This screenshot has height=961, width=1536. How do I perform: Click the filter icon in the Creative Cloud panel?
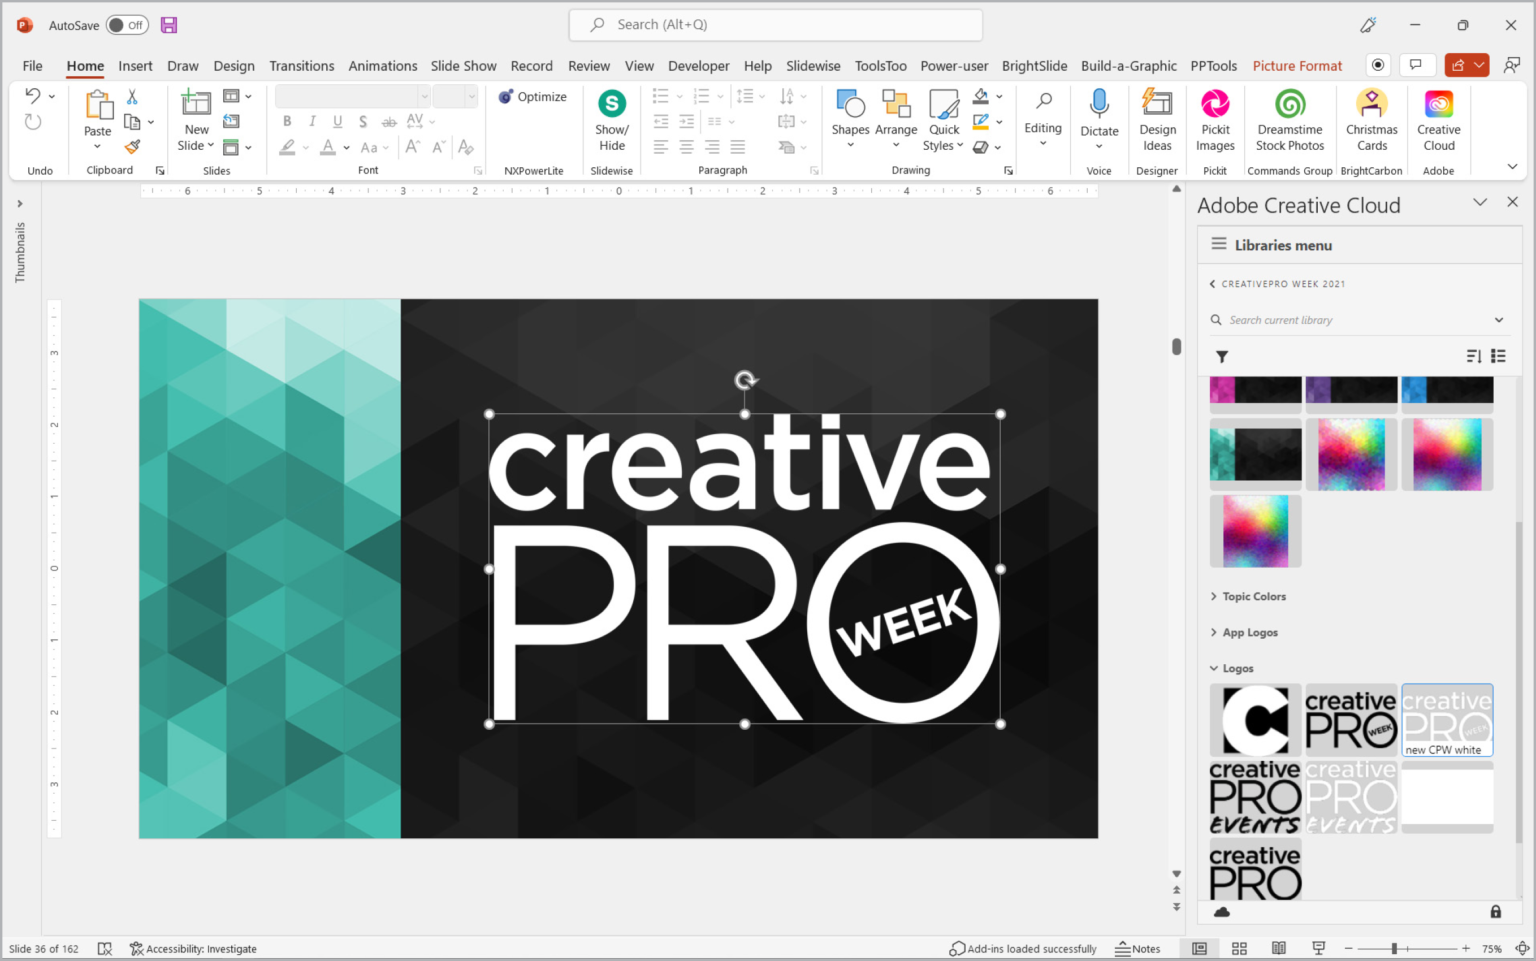[1221, 356]
